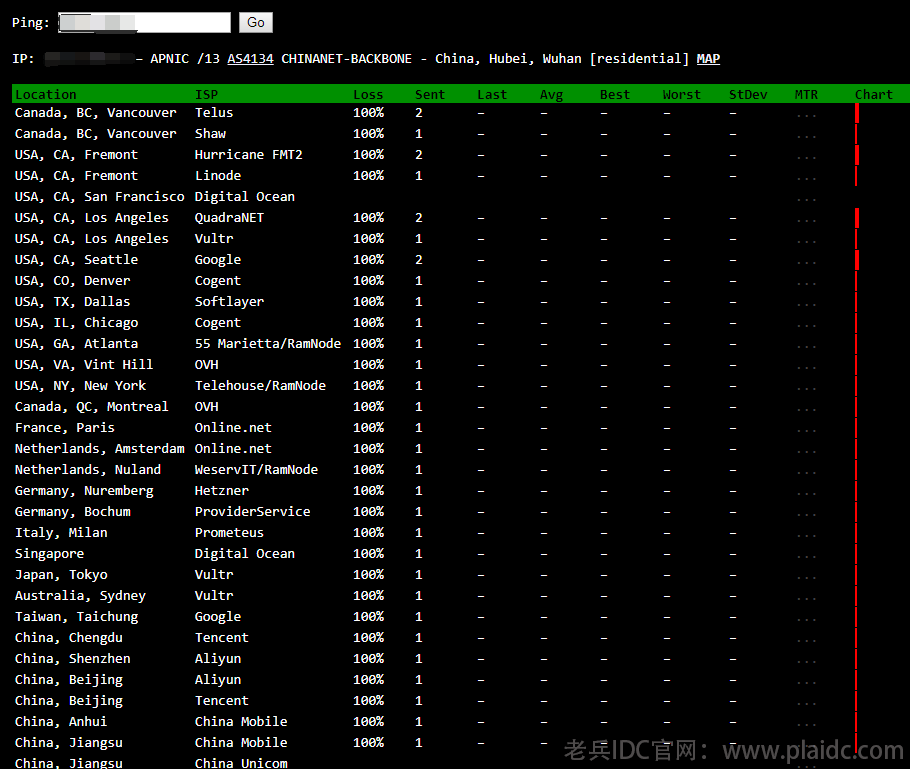Open MTR dots for San Francisco Digital Ocean
Image resolution: width=910 pixels, height=769 pixels.
(x=806, y=199)
